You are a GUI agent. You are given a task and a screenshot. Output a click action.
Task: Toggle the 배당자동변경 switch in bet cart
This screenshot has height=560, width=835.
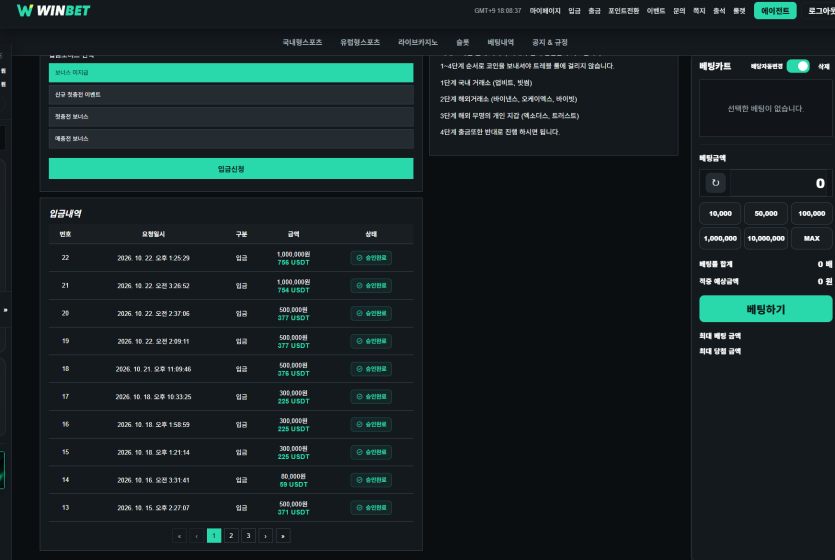[x=798, y=66]
